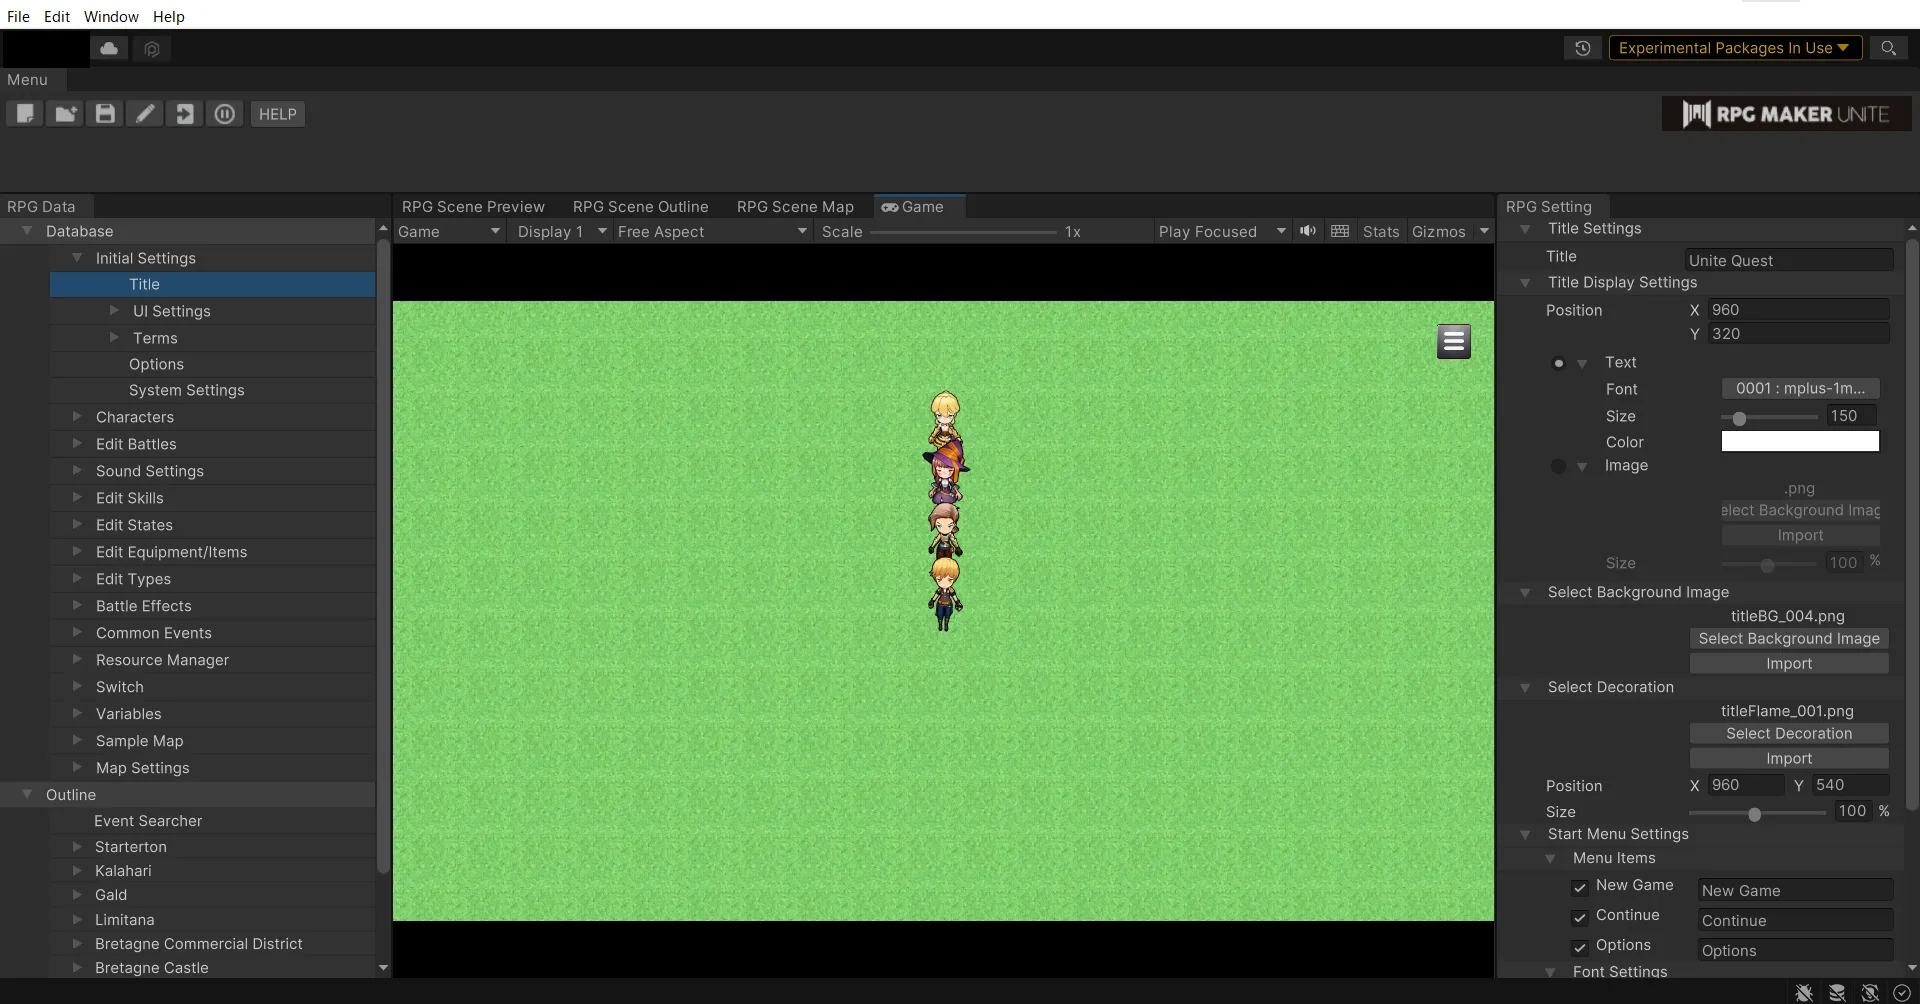Open the cloud services icon
The image size is (1920, 1004).
click(109, 48)
